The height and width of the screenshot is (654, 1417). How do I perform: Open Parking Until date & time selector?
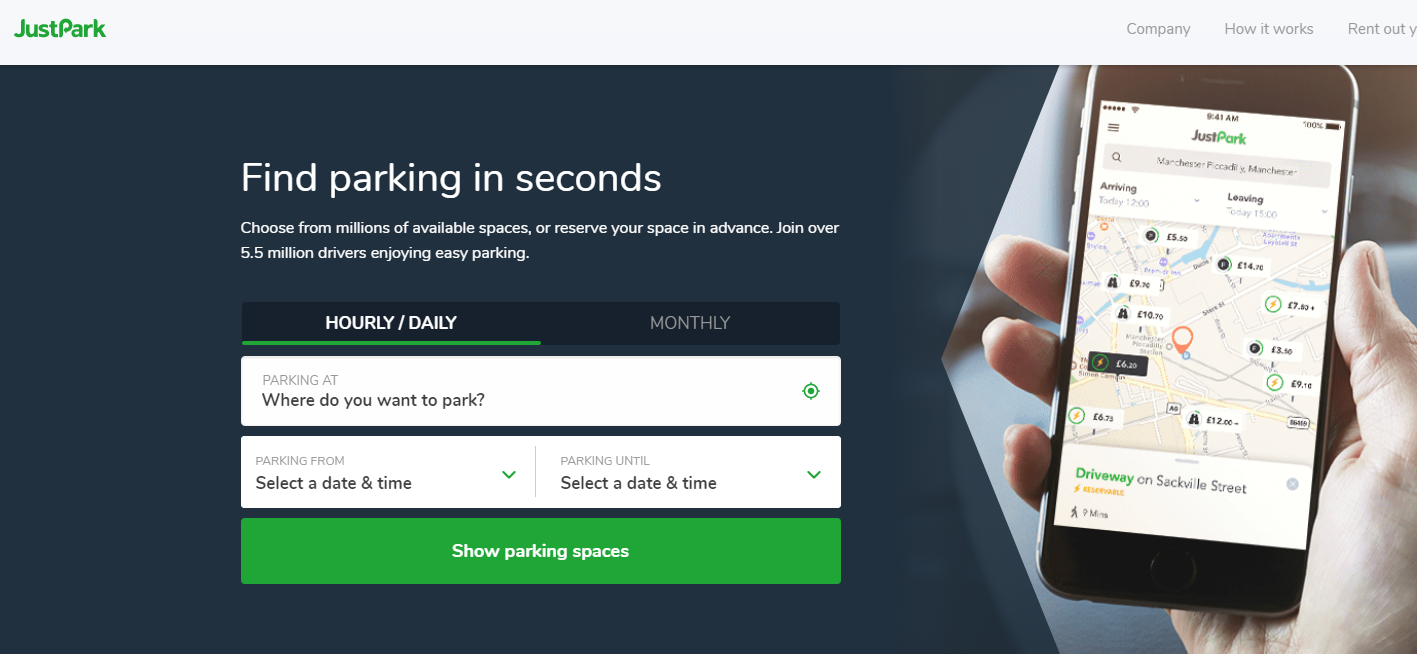(x=689, y=472)
